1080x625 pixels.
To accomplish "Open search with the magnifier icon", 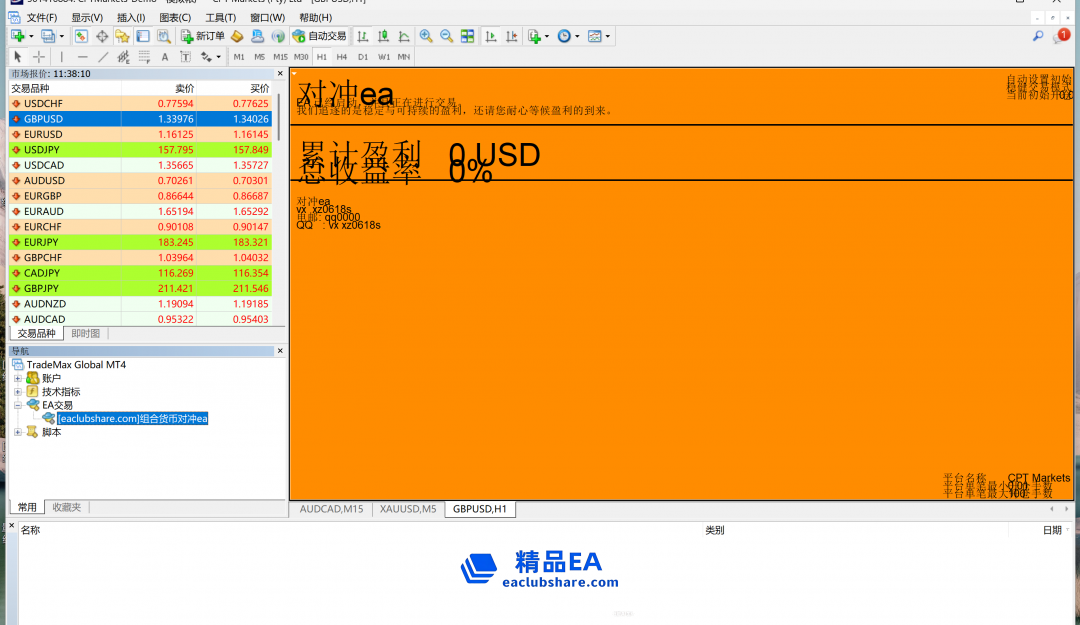I will [1038, 36].
